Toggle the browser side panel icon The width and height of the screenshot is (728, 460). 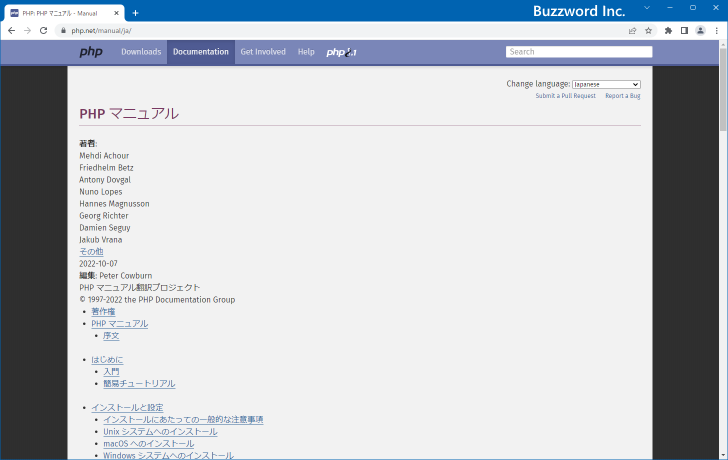(x=684, y=31)
